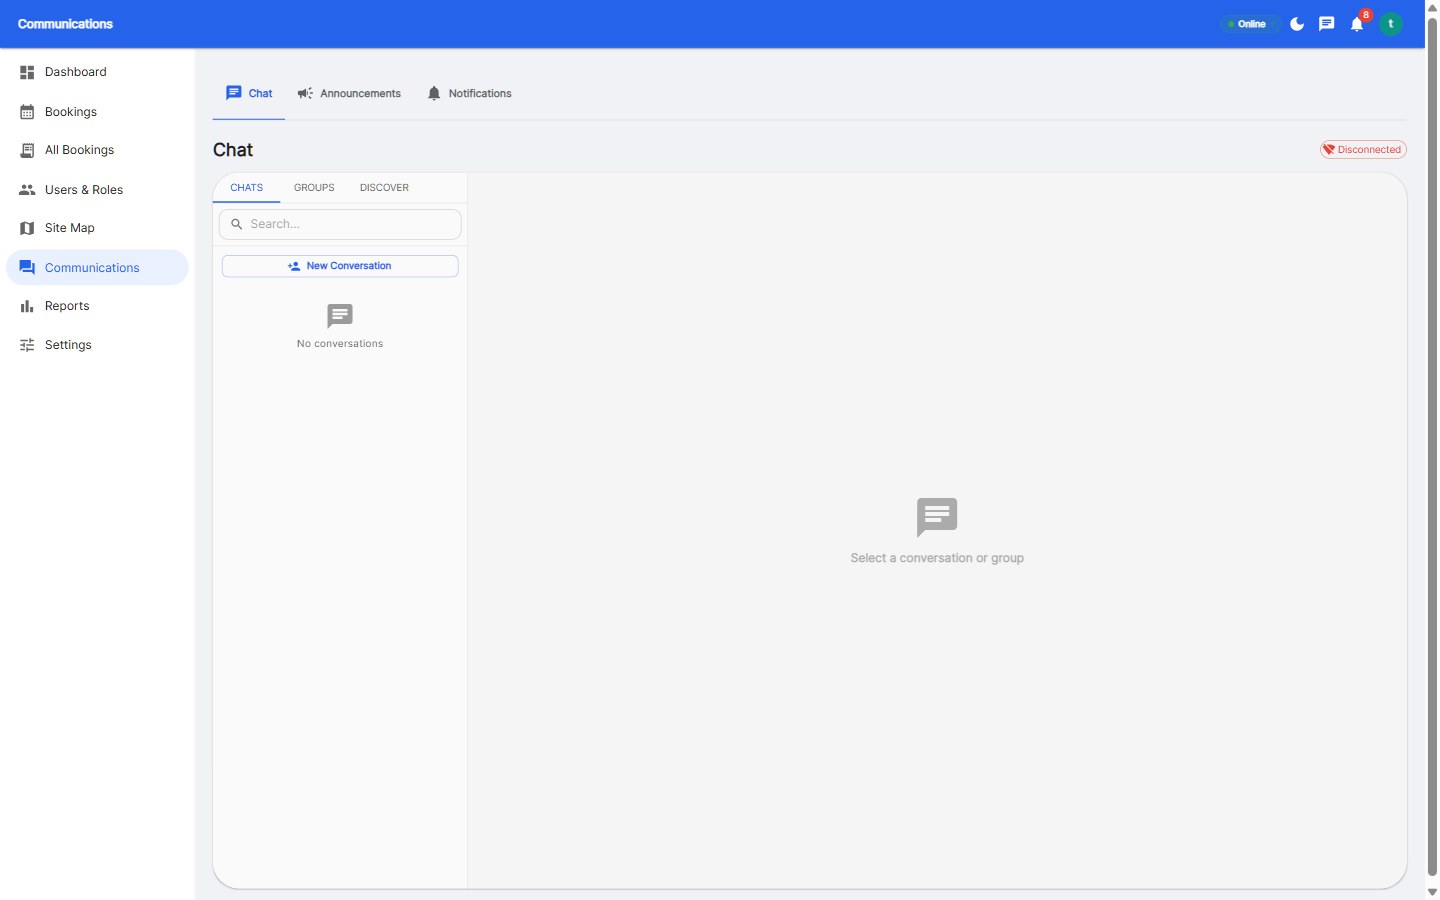Open the Reports page
1440x900 pixels.
pyautogui.click(x=97, y=306)
